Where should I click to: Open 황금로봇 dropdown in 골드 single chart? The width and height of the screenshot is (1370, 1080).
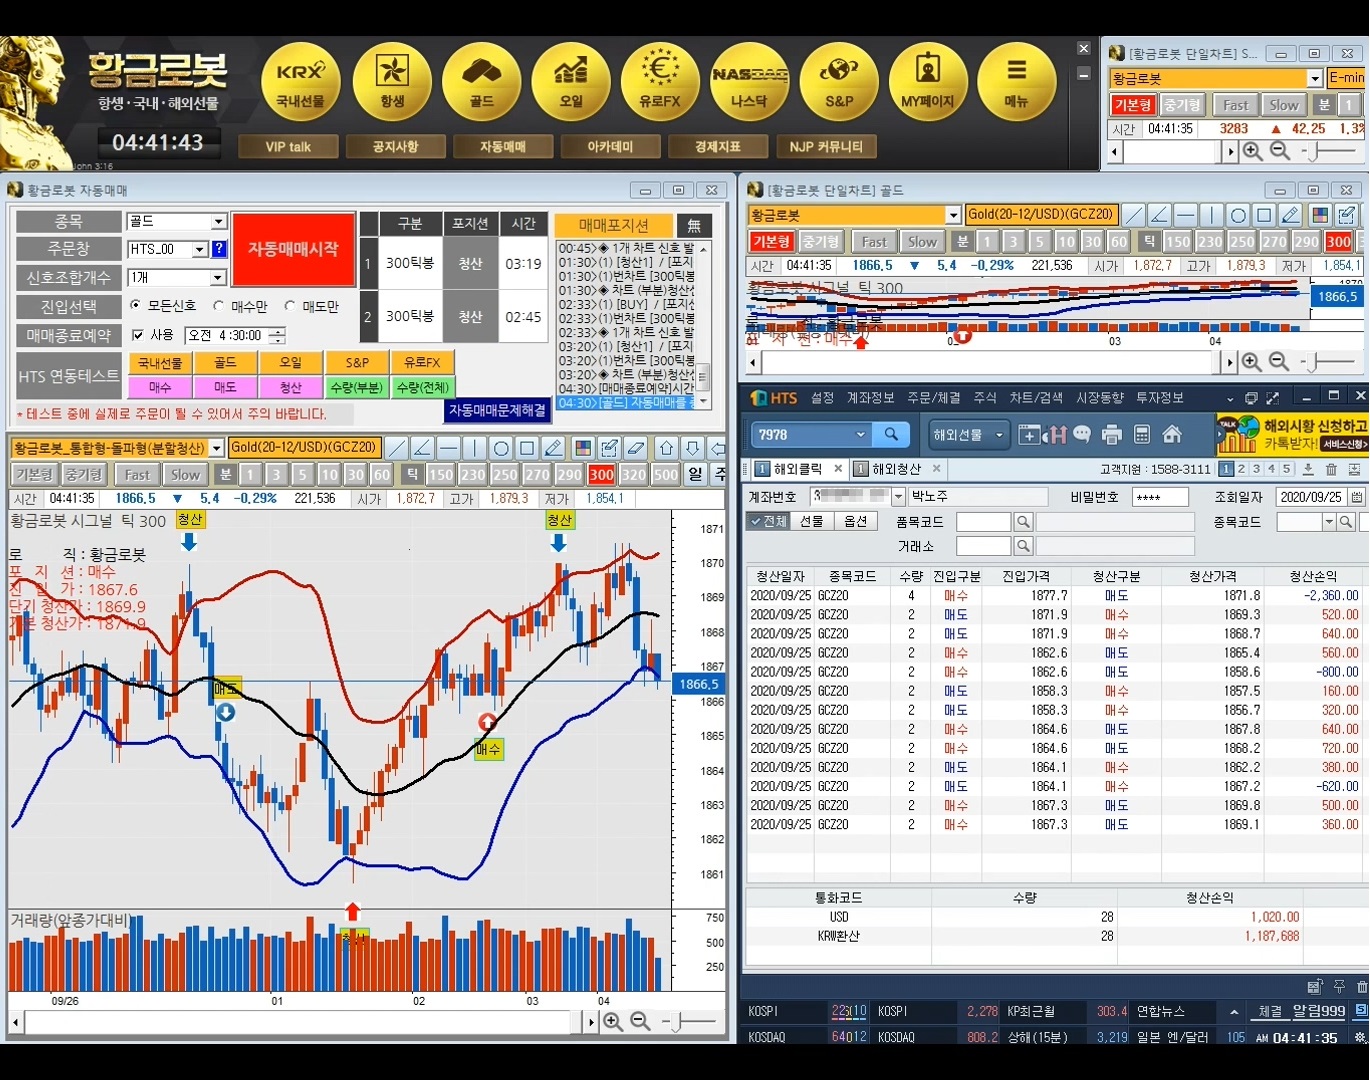953,215
